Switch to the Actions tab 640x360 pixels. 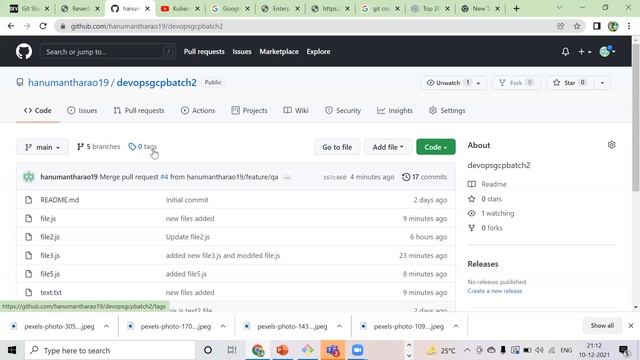198,111
